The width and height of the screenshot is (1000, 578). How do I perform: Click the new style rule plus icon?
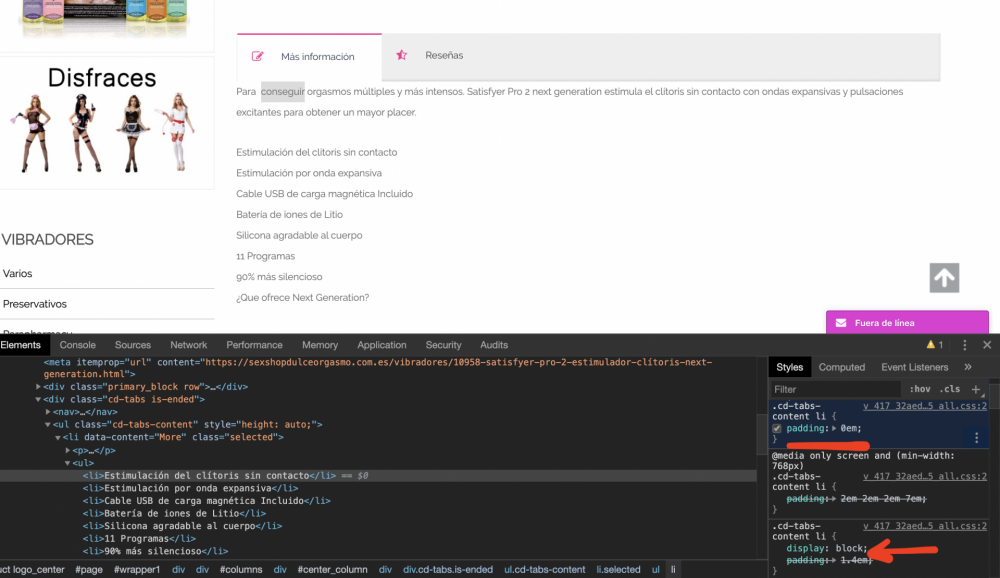pos(976,388)
